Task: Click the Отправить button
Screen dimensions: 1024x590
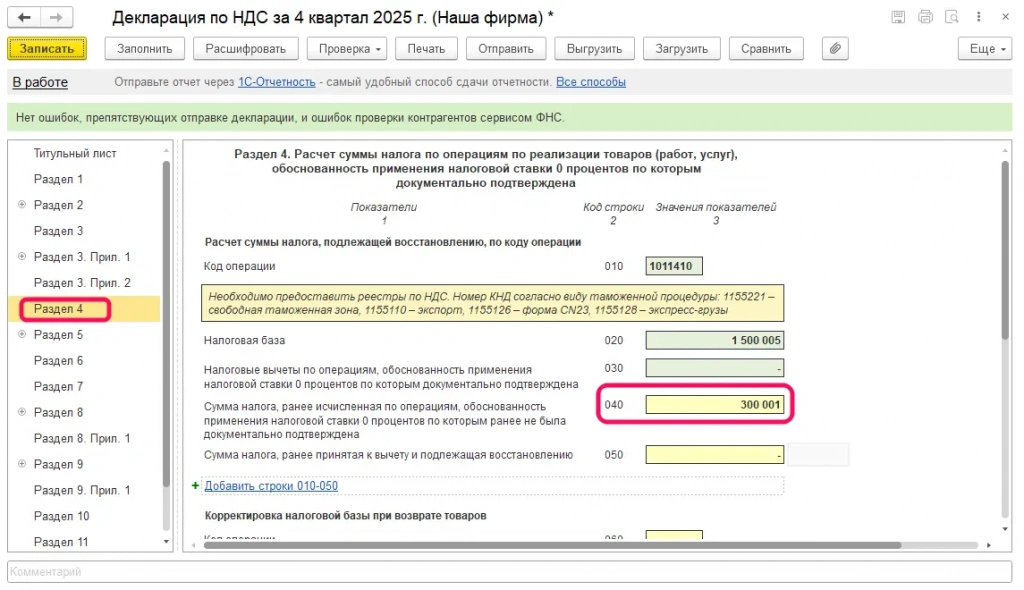Action: pos(506,48)
